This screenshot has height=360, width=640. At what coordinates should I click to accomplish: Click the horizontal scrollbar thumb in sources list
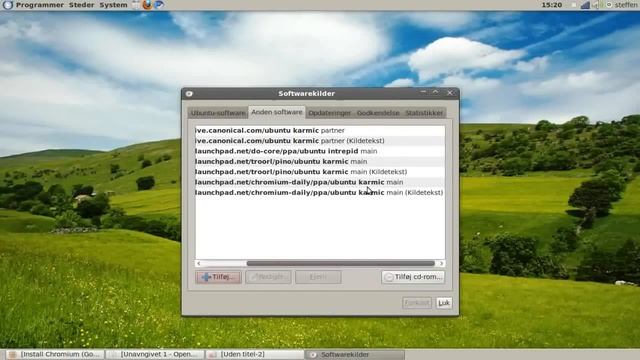pyautogui.click(x=340, y=264)
